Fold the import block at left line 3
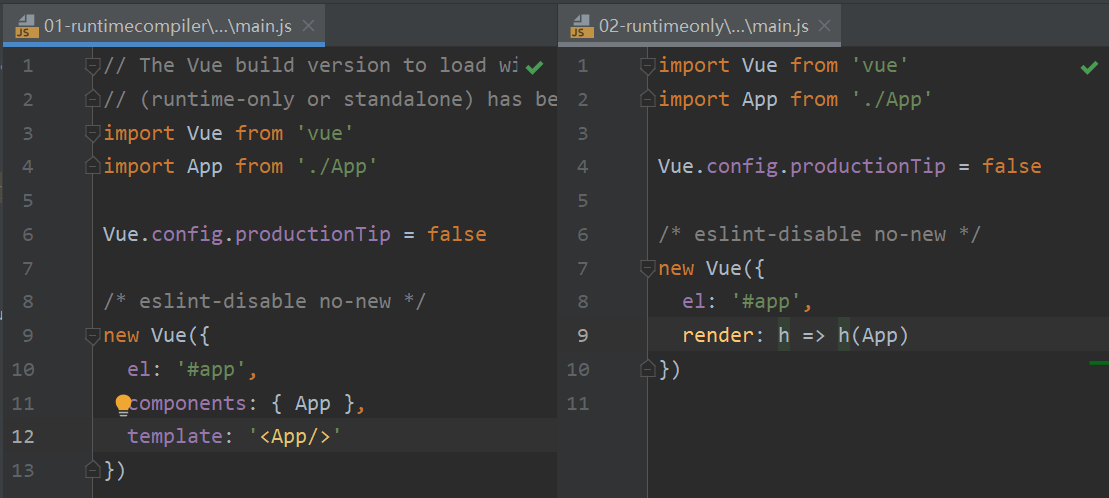The height and width of the screenshot is (498, 1109). [93, 134]
